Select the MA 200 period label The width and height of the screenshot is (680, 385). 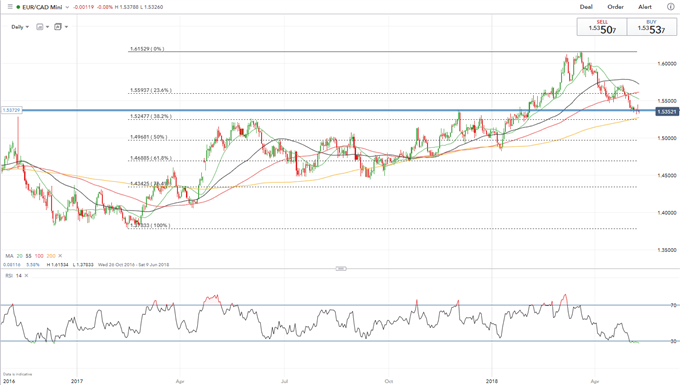pos(51,256)
